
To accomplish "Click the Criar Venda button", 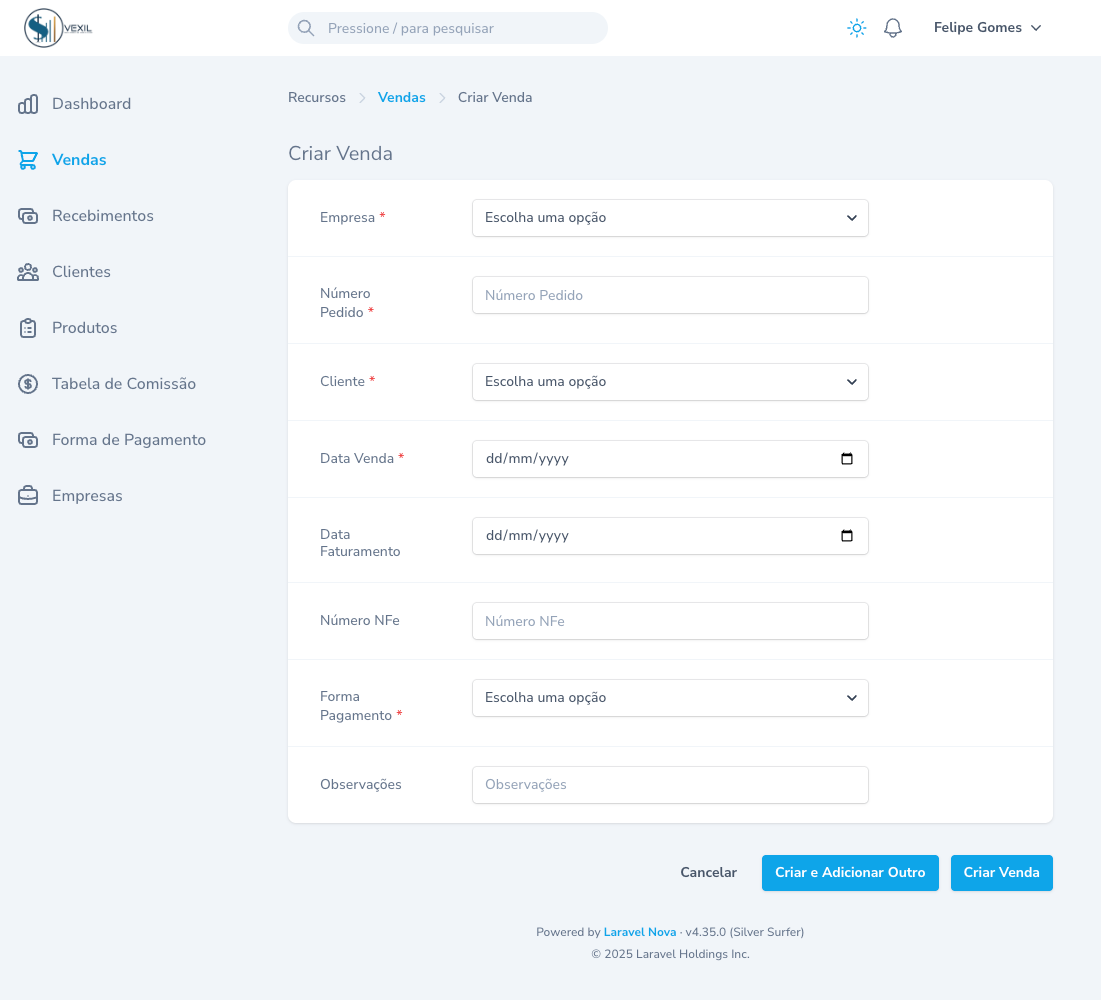I will pyautogui.click(x=1001, y=873).
